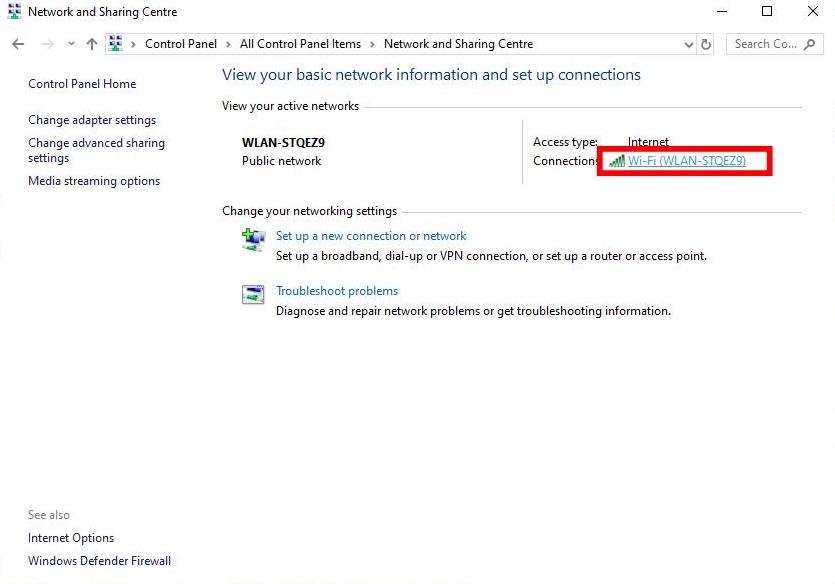Go up one level with Up arrow

point(92,44)
